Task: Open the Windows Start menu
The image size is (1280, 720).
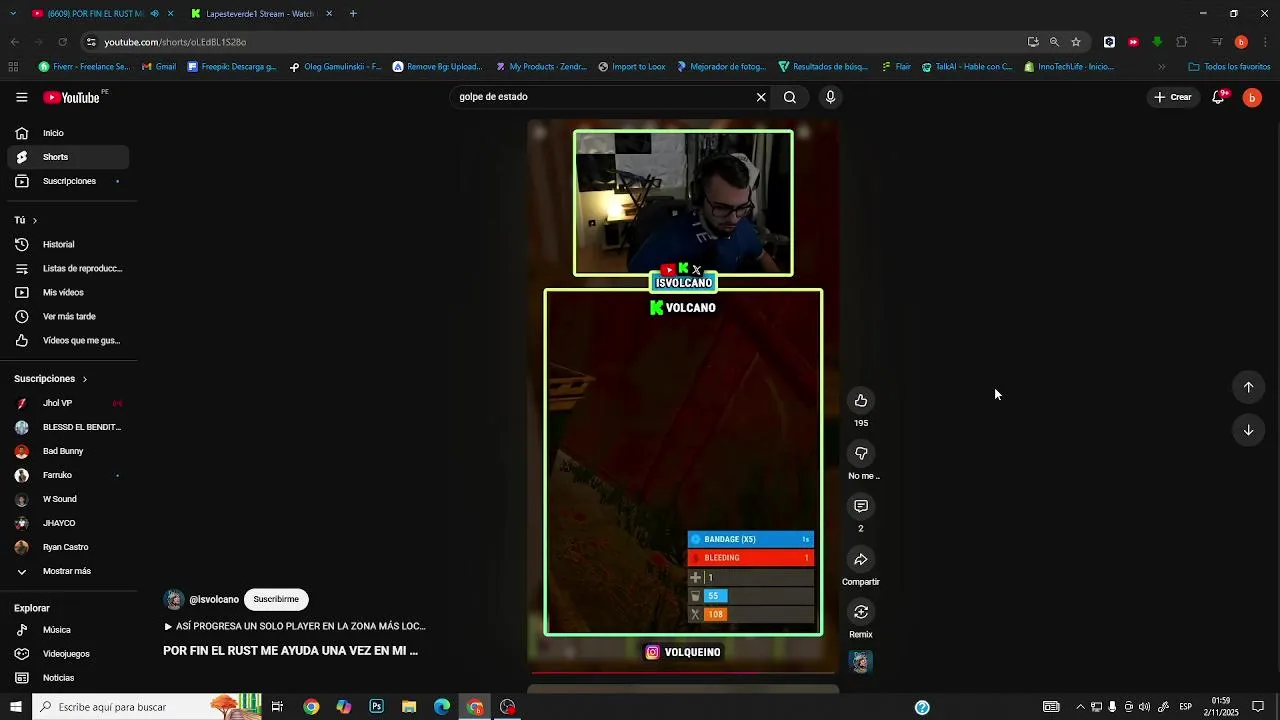Action: click(15, 707)
